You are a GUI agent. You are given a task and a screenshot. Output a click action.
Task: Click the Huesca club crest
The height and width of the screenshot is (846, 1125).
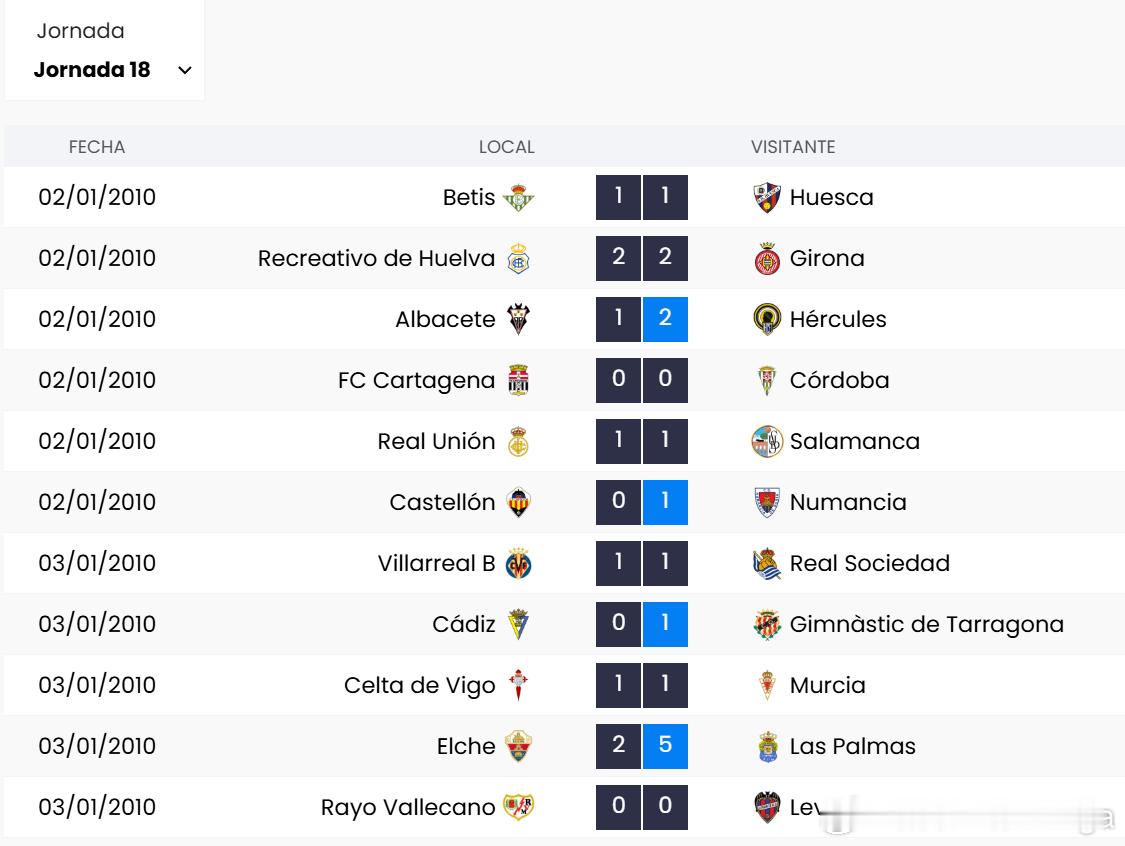[x=766, y=198]
